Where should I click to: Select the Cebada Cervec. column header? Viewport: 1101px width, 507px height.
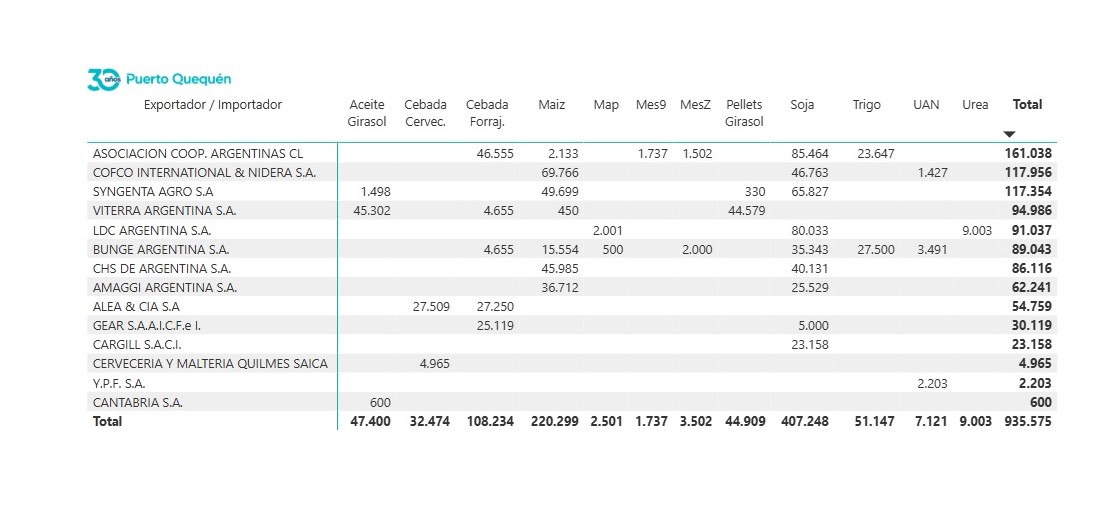426,113
